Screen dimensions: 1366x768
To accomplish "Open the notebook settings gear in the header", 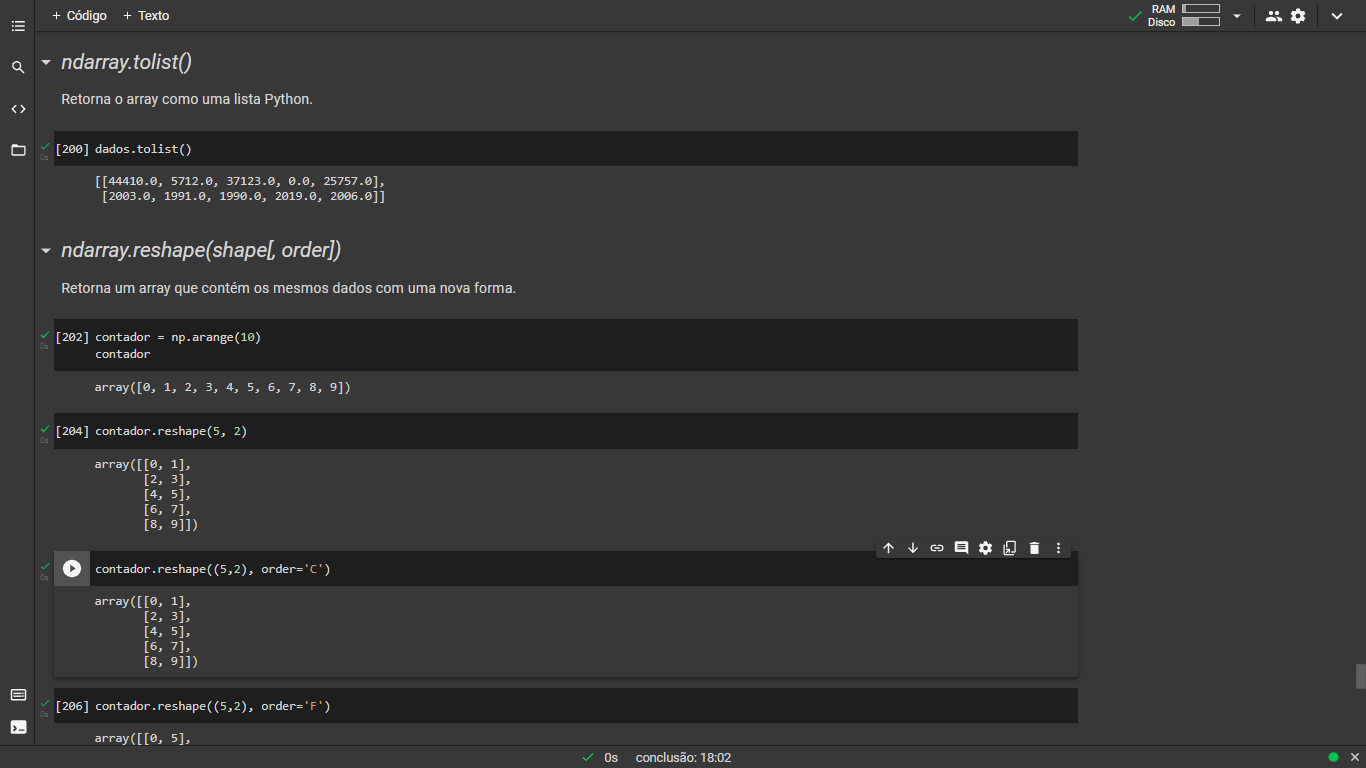I will coord(1298,16).
